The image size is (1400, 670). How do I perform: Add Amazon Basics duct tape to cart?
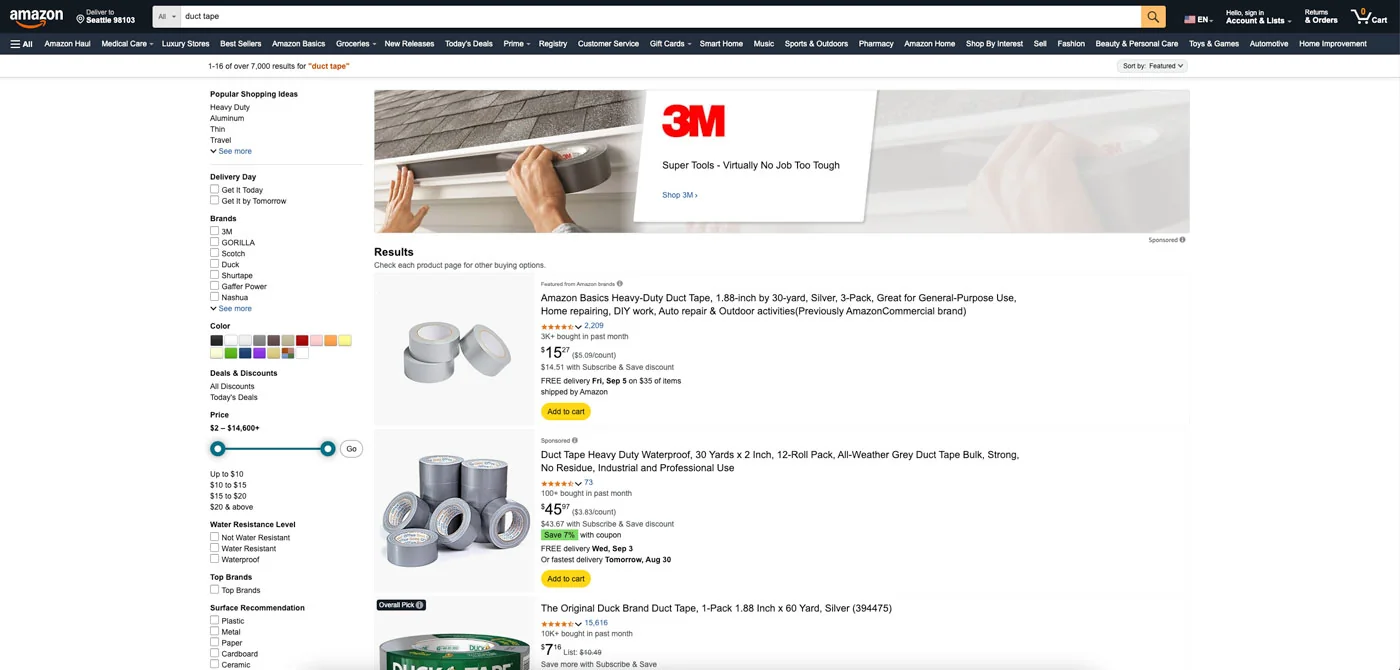point(566,412)
